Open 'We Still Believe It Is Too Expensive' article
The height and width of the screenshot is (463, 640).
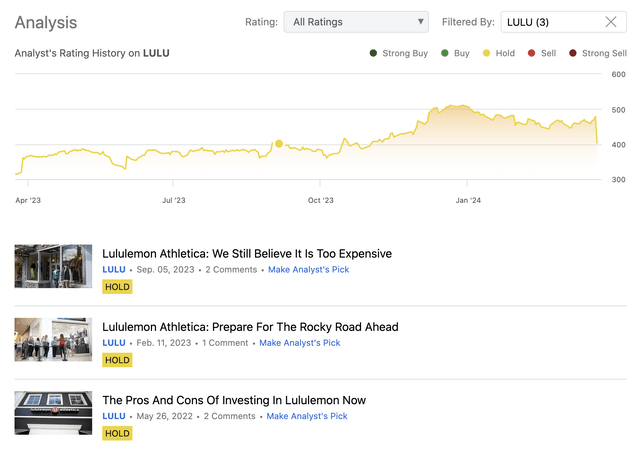(x=247, y=254)
